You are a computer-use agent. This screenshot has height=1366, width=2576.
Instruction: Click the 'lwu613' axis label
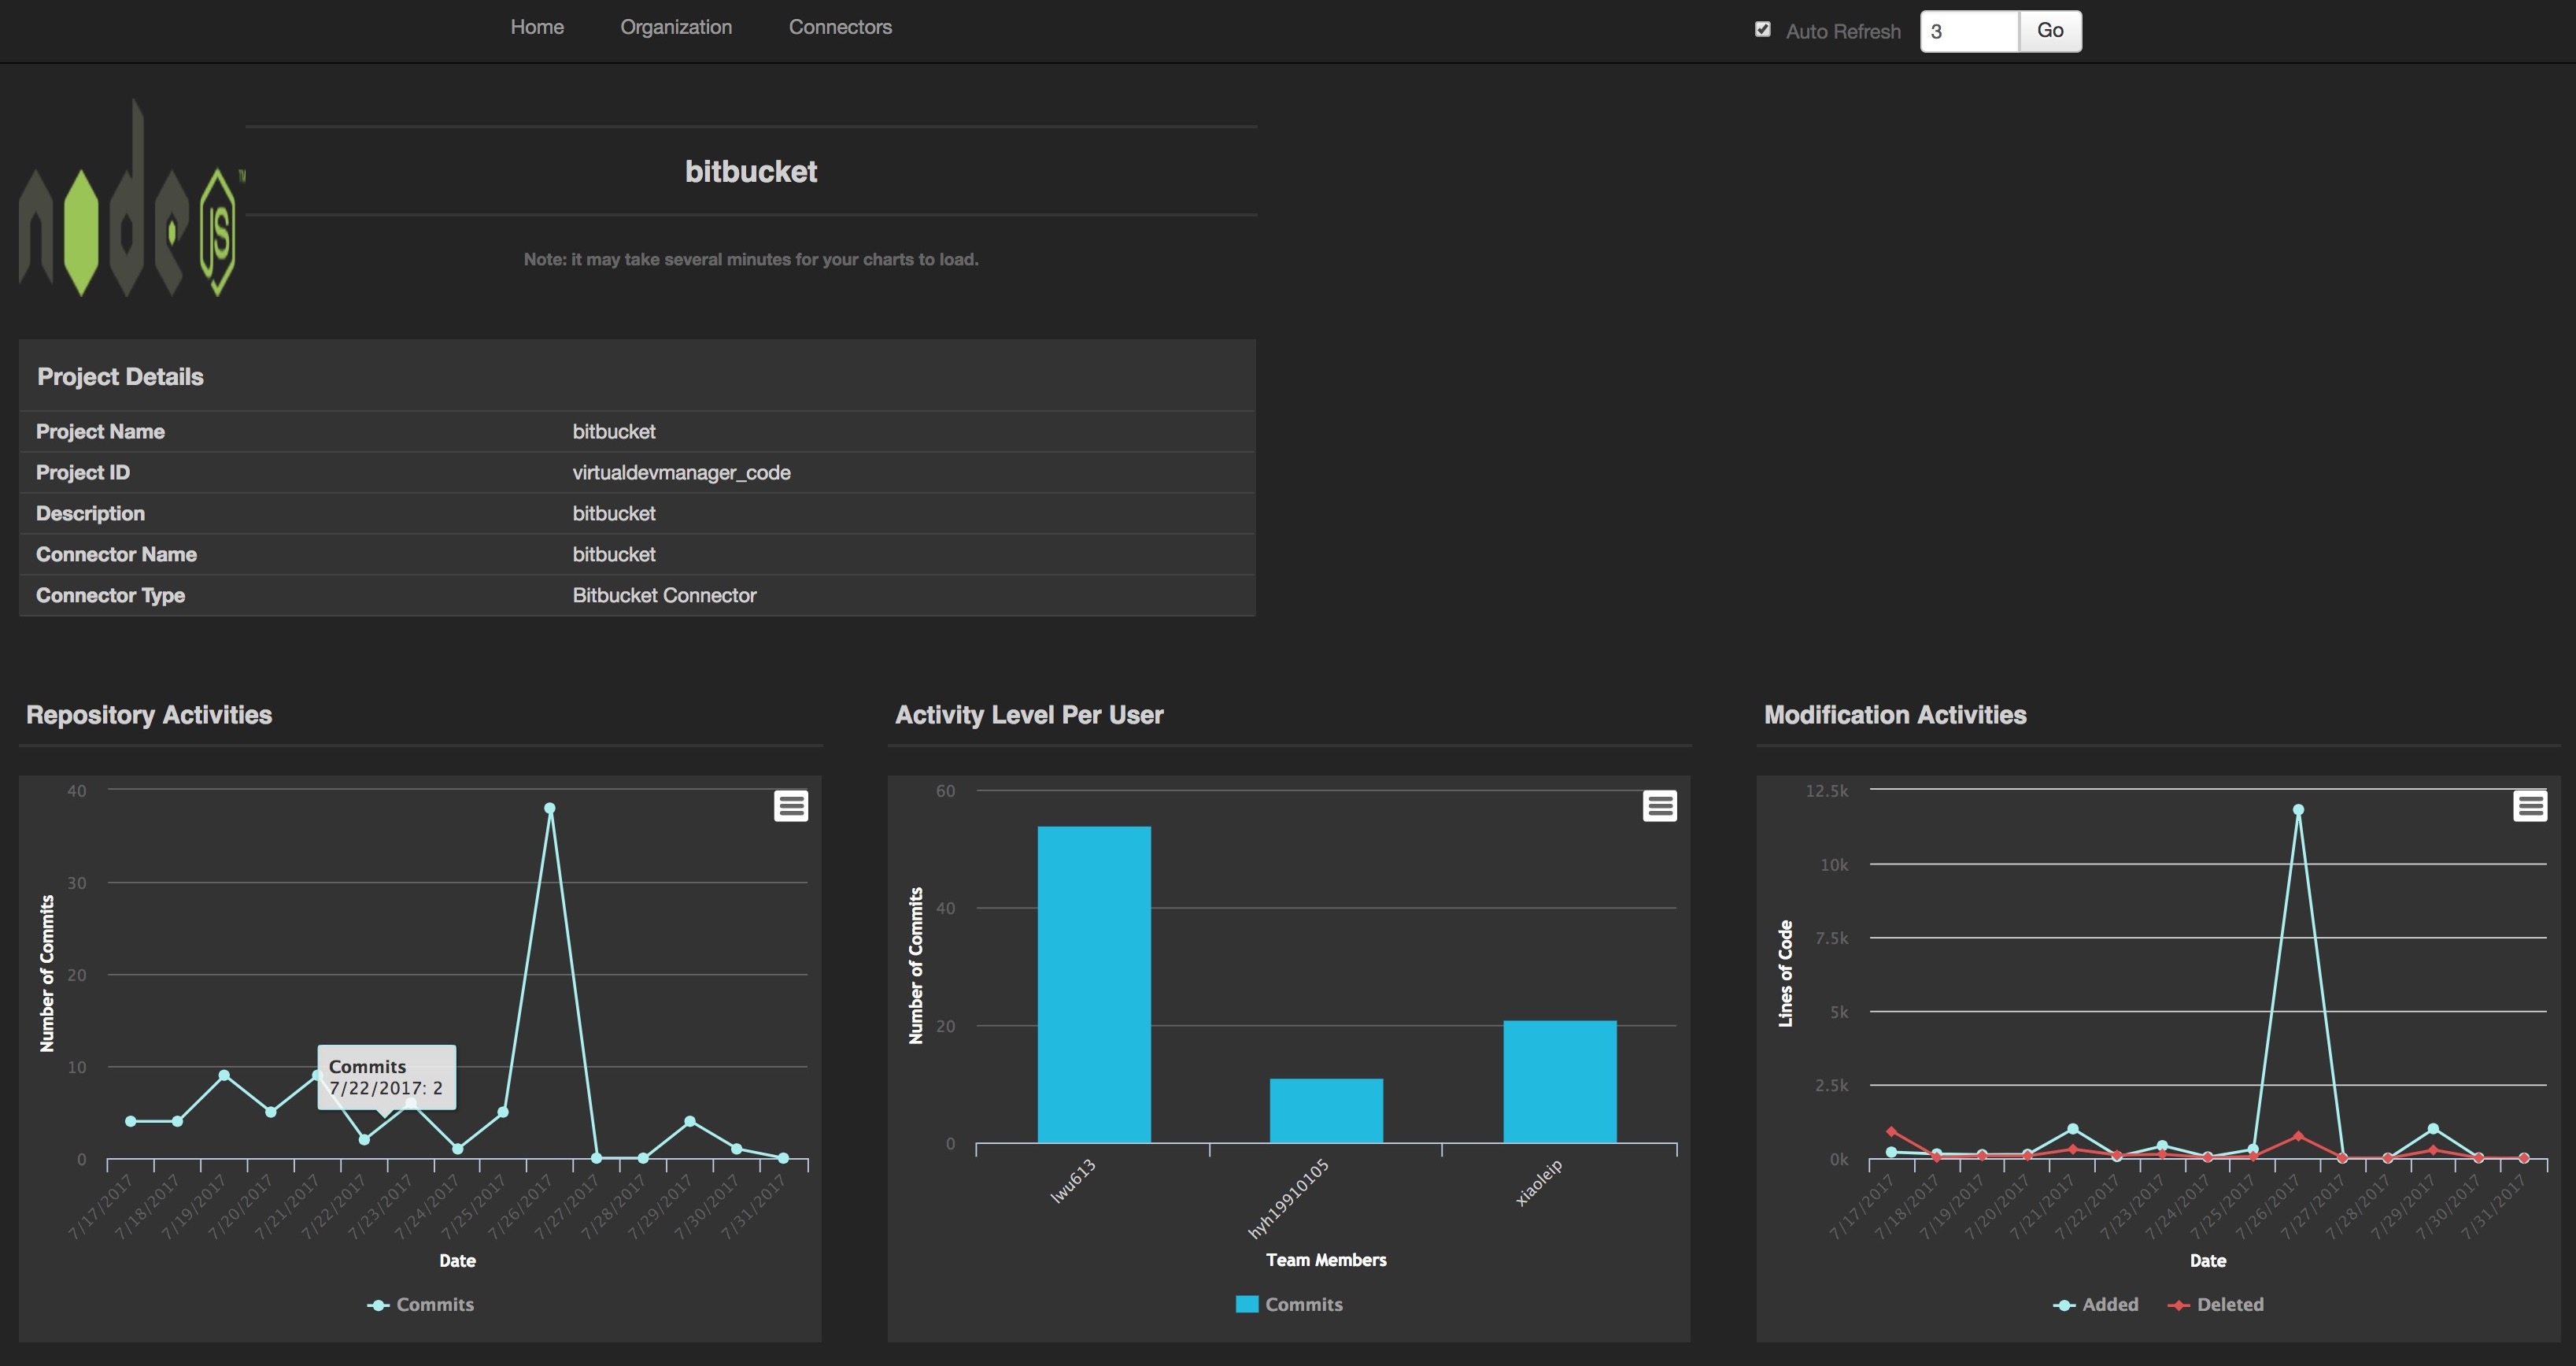click(1072, 1181)
